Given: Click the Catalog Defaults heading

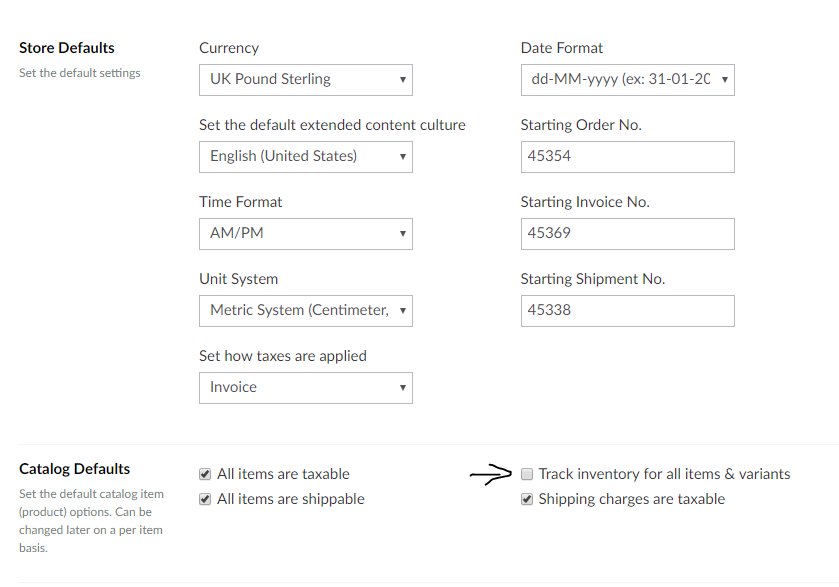Looking at the screenshot, I should [x=74, y=469].
